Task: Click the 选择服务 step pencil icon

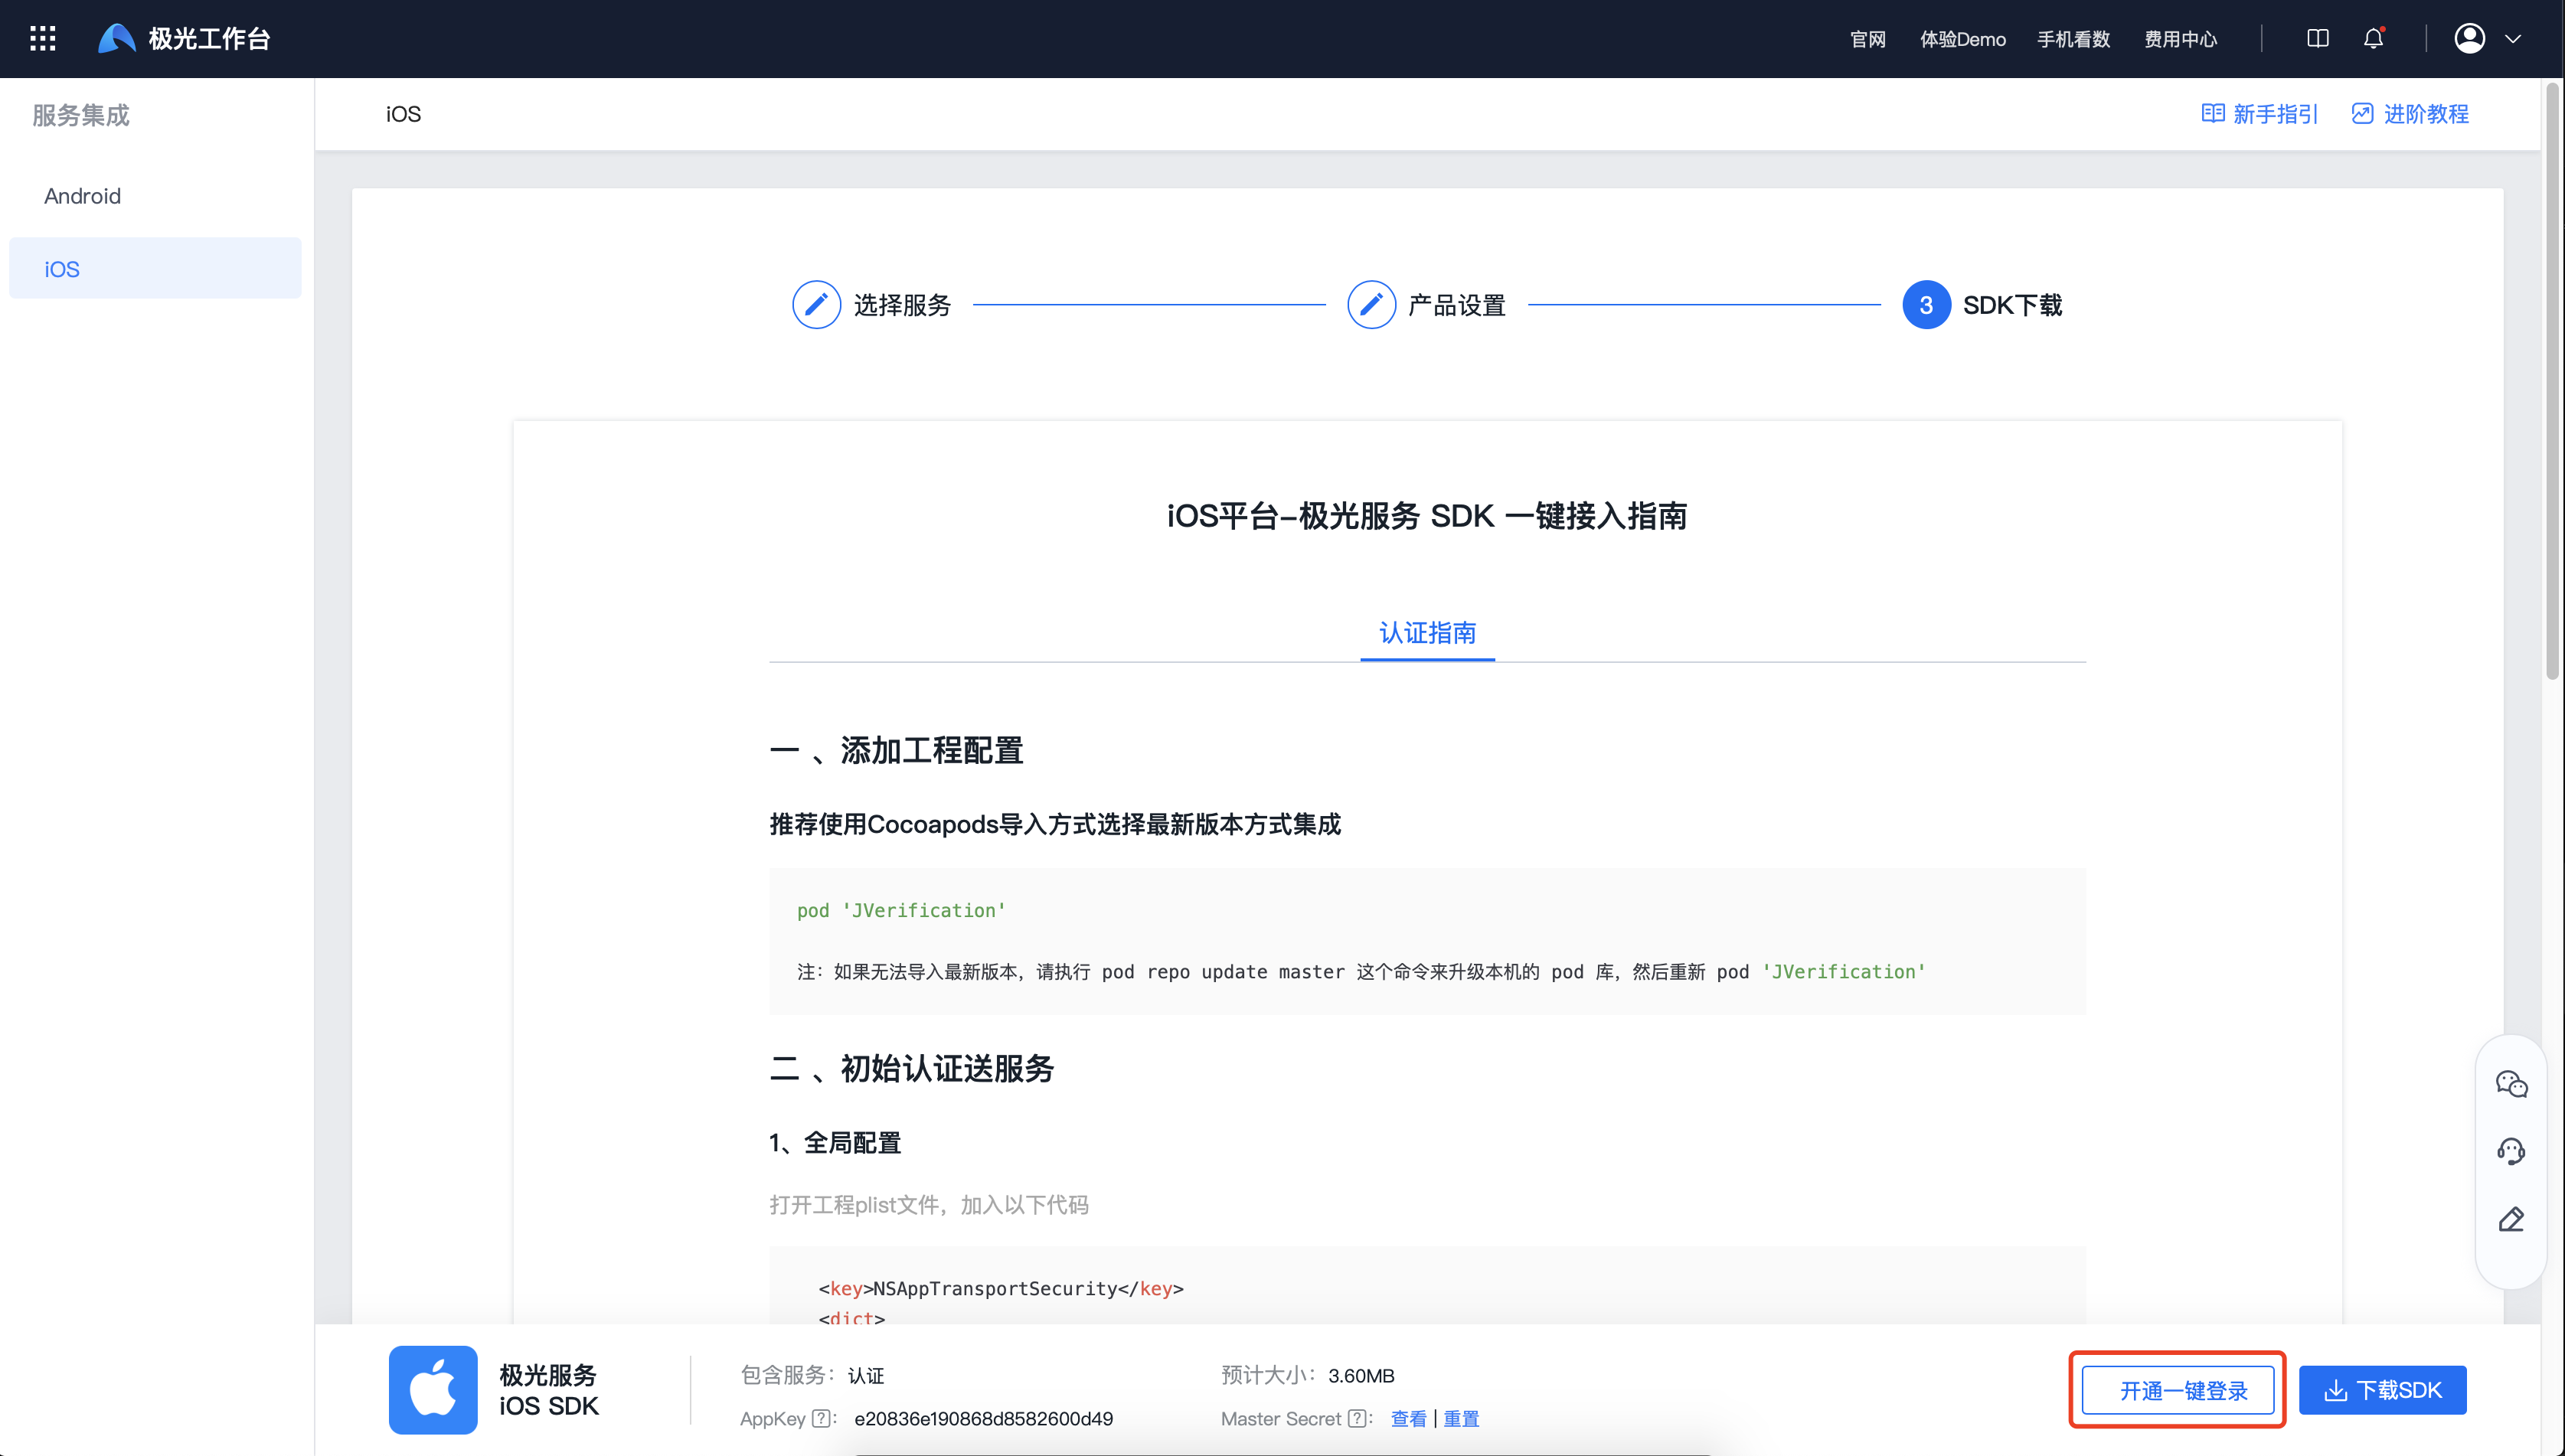Action: coord(816,305)
